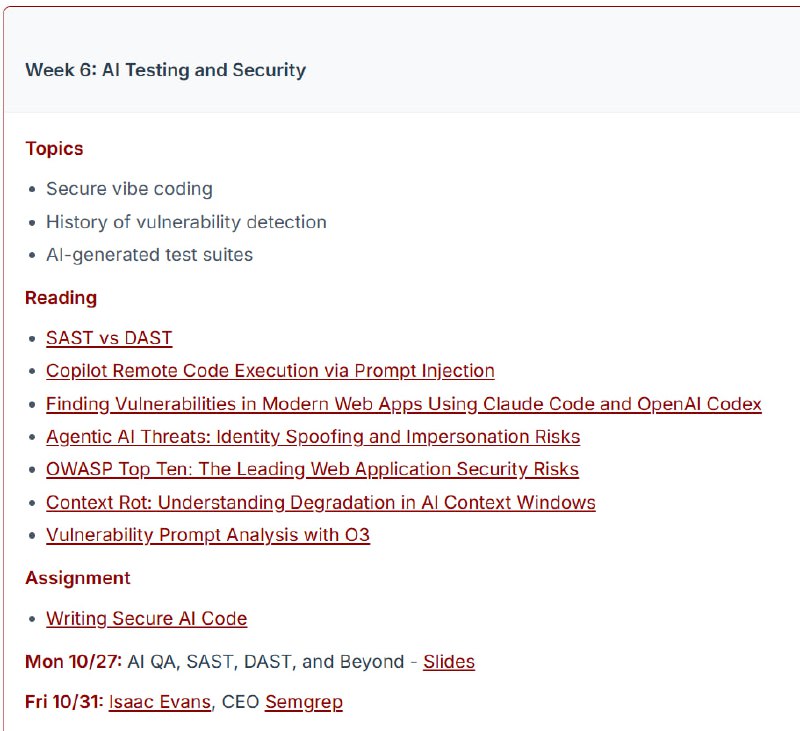Click the AI-generated test suites topic

click(149, 255)
